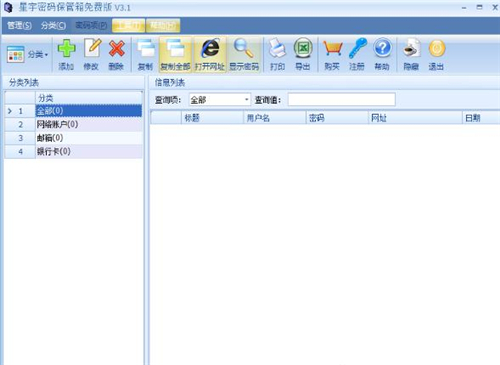
Task: Click the red X 删除 (Delete) icon
Action: click(x=117, y=49)
